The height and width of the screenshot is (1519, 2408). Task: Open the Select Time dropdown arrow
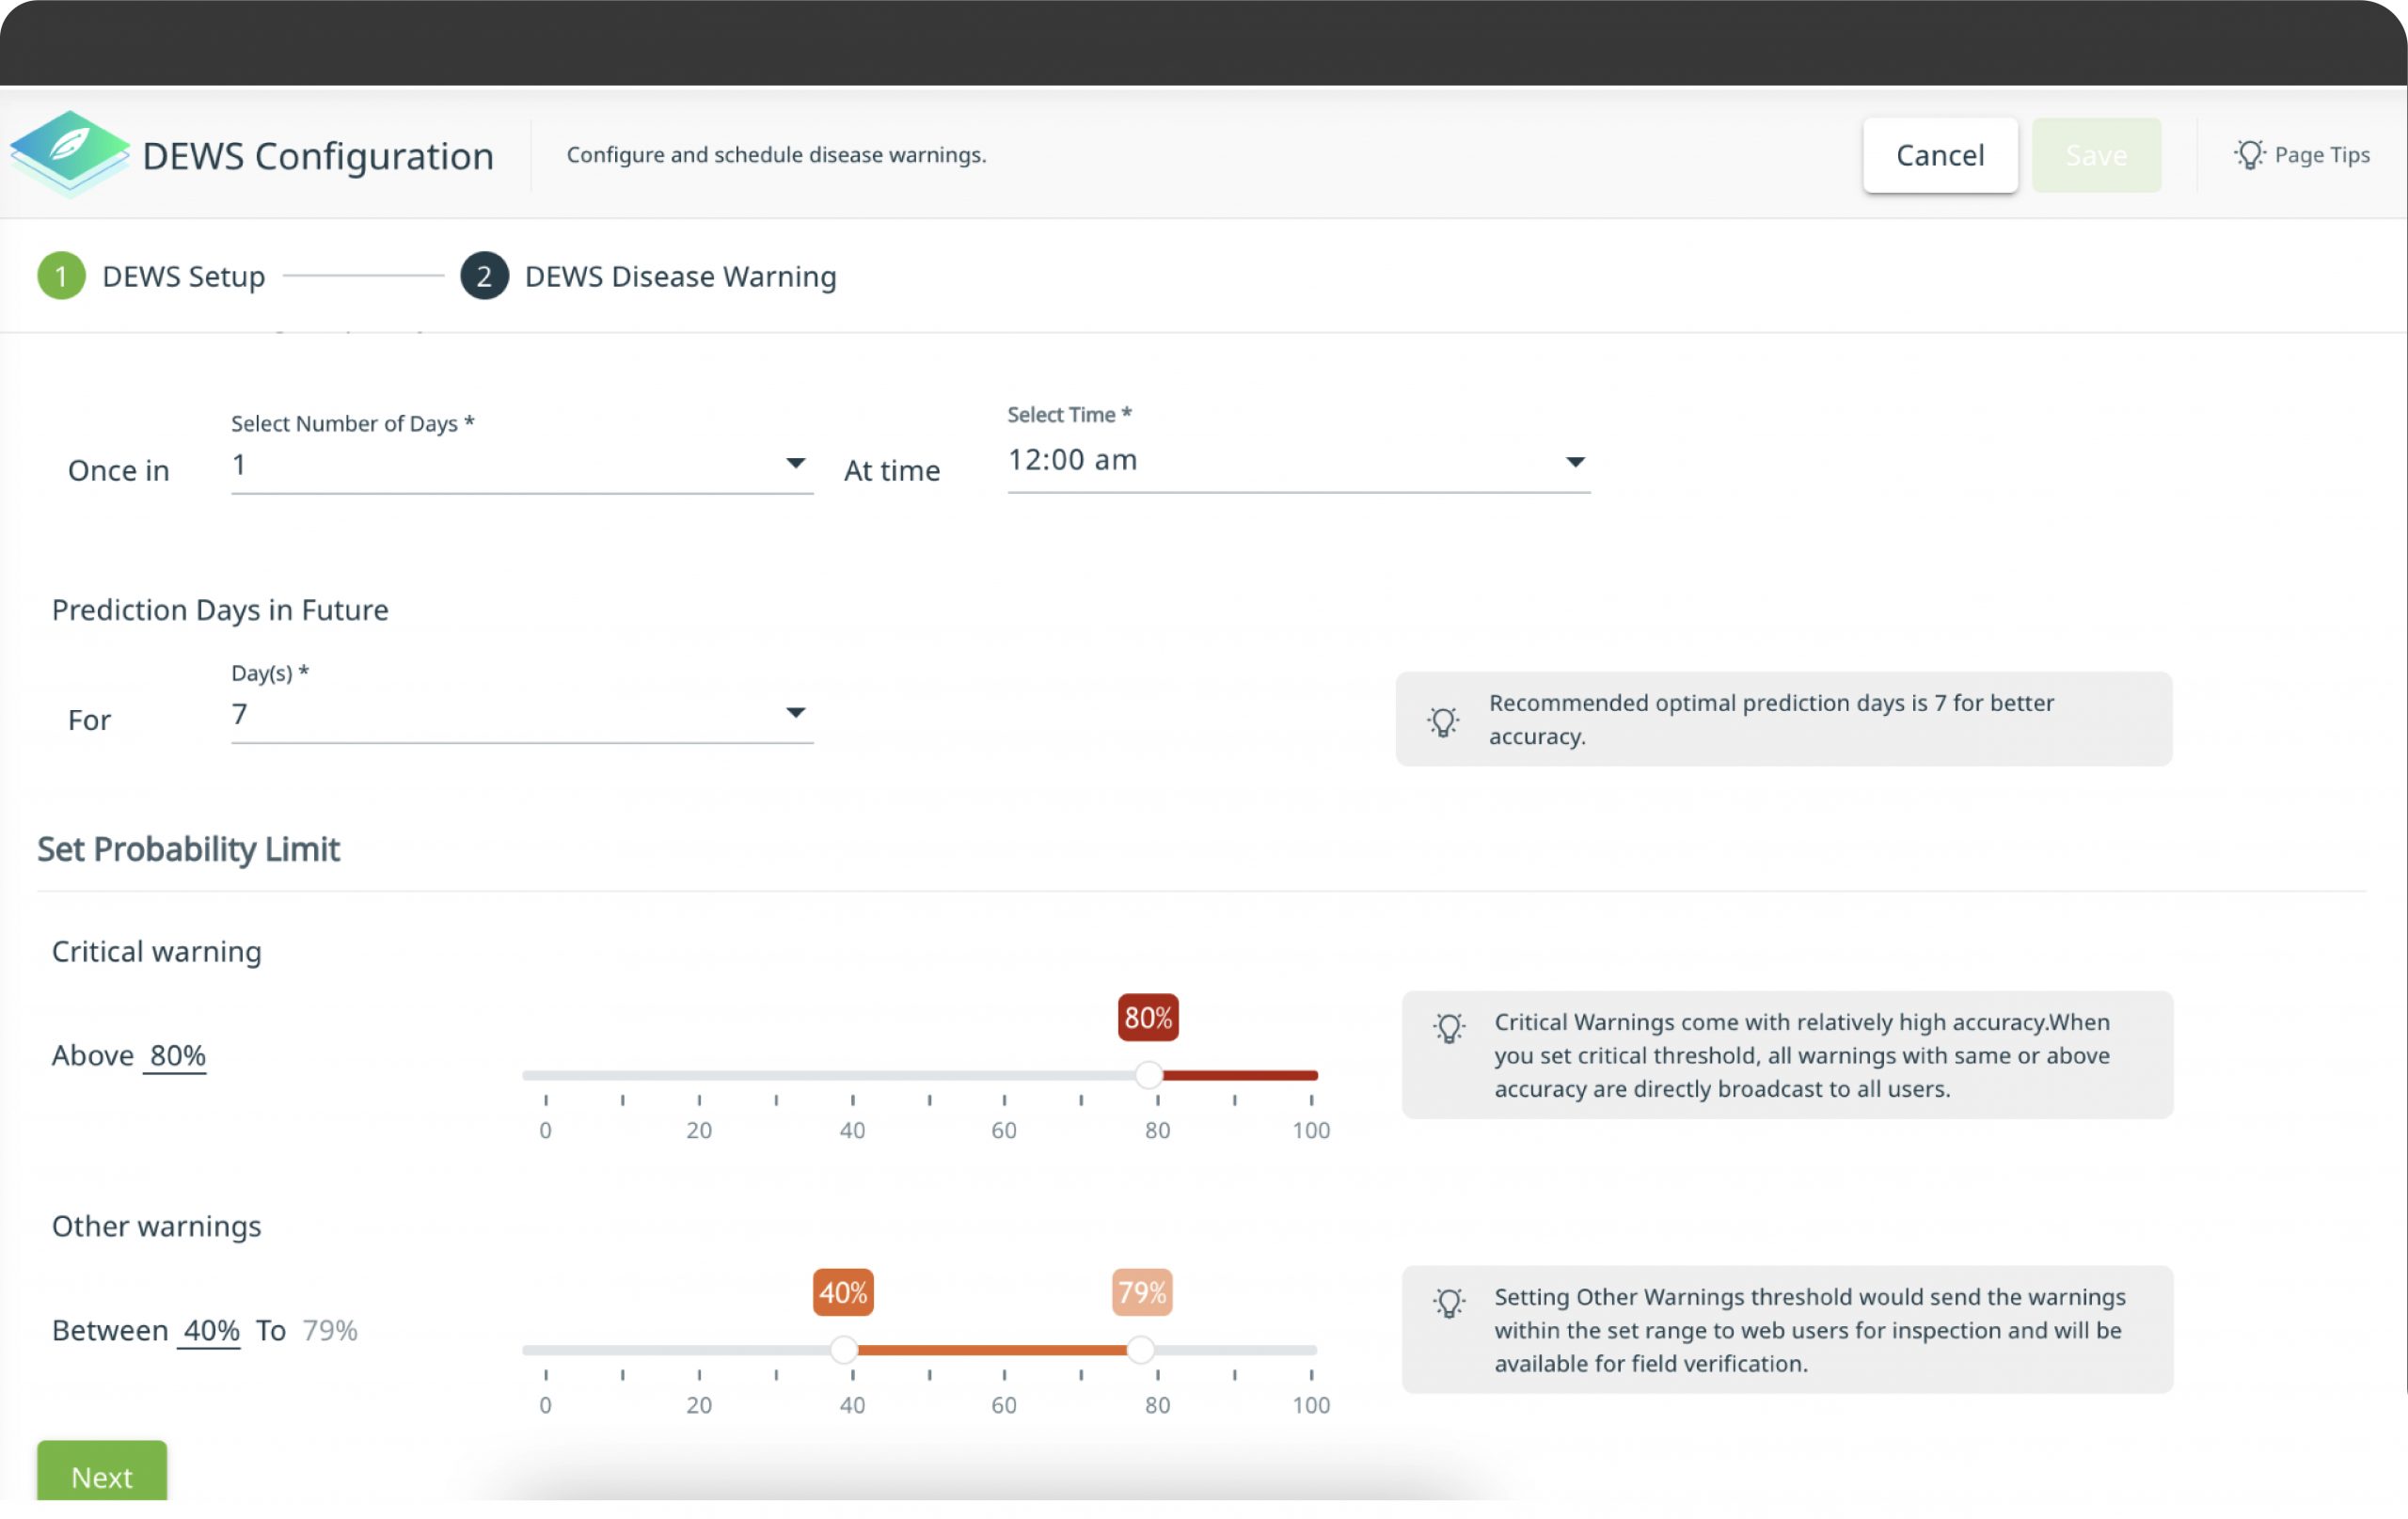[x=1575, y=462]
